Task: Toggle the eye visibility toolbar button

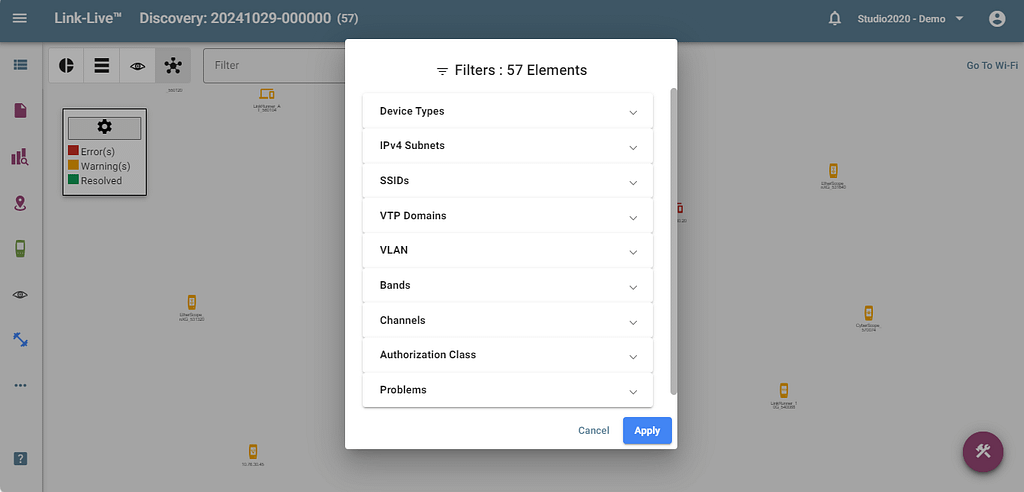Action: (x=137, y=65)
